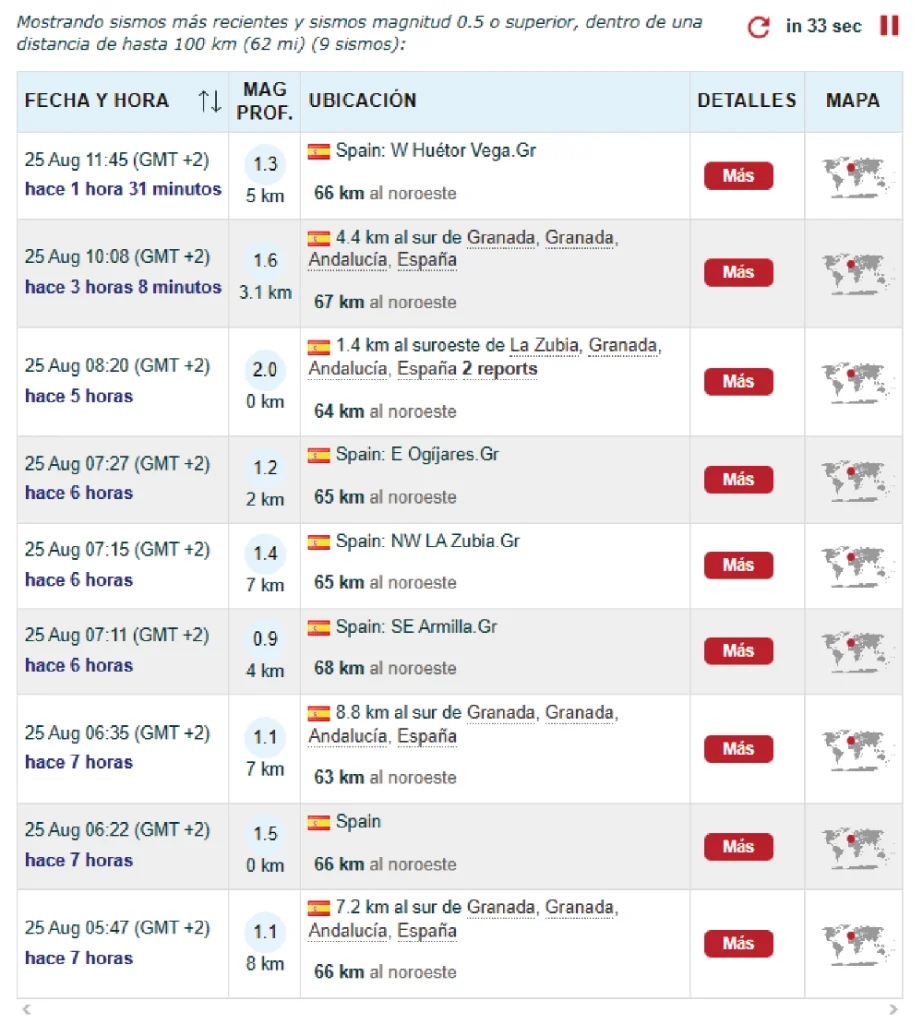
Task: Click Andalucía link in 06:35 row
Action: (x=348, y=736)
